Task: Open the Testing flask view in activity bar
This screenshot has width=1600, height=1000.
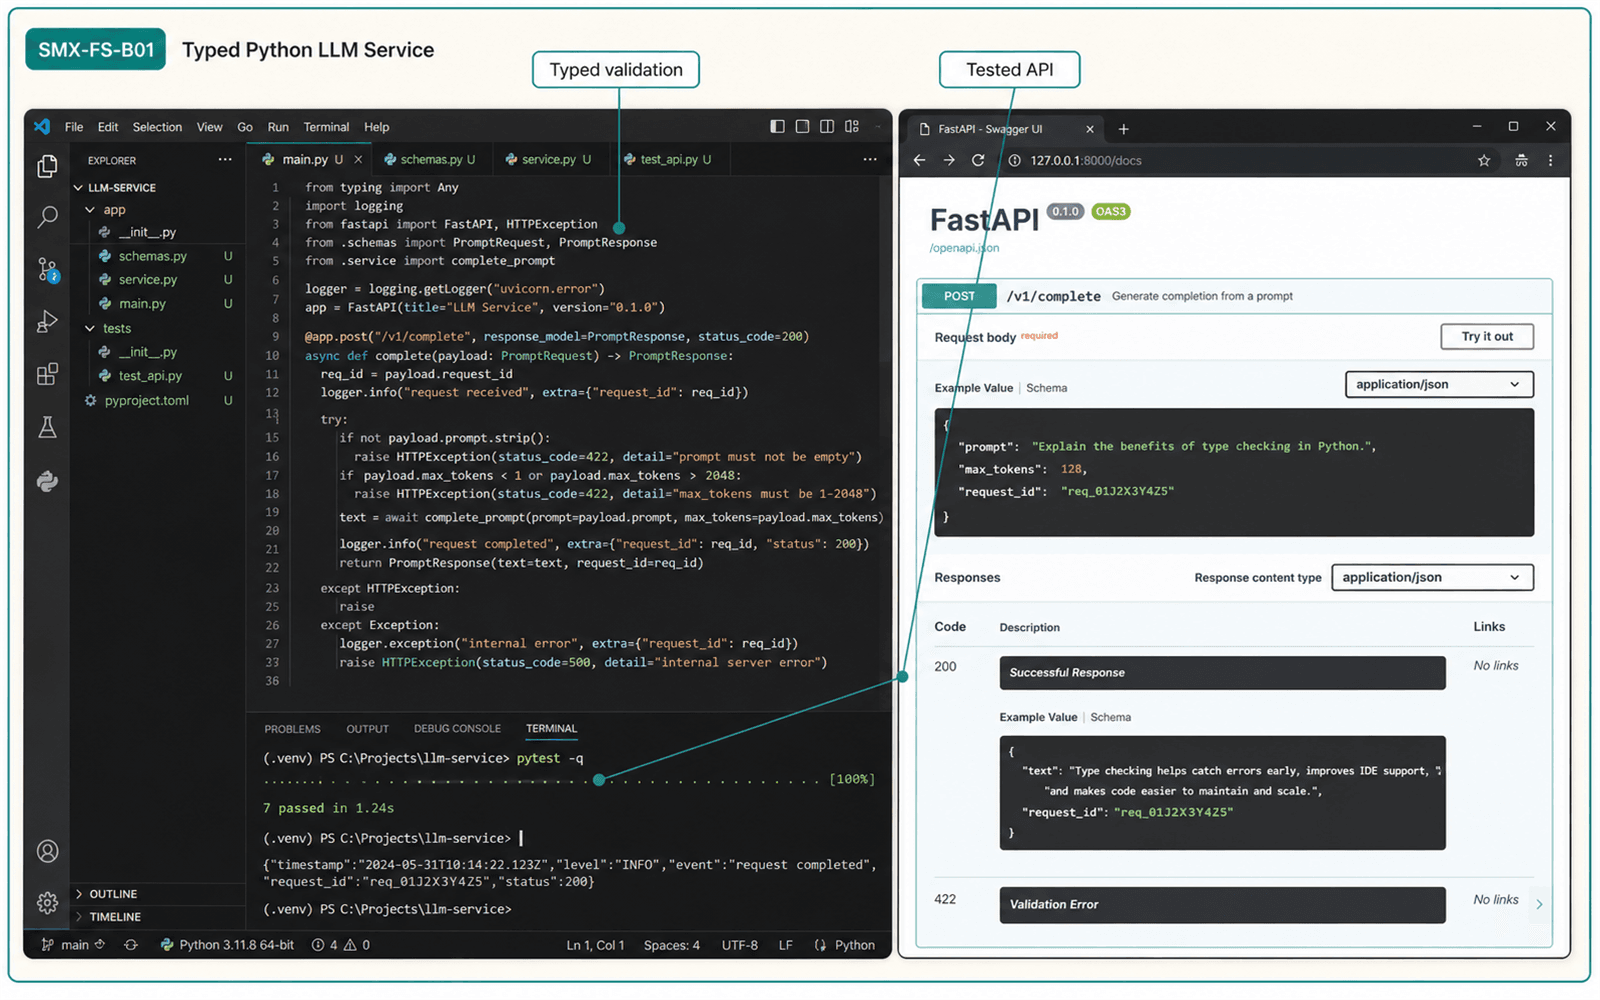Action: tap(47, 428)
